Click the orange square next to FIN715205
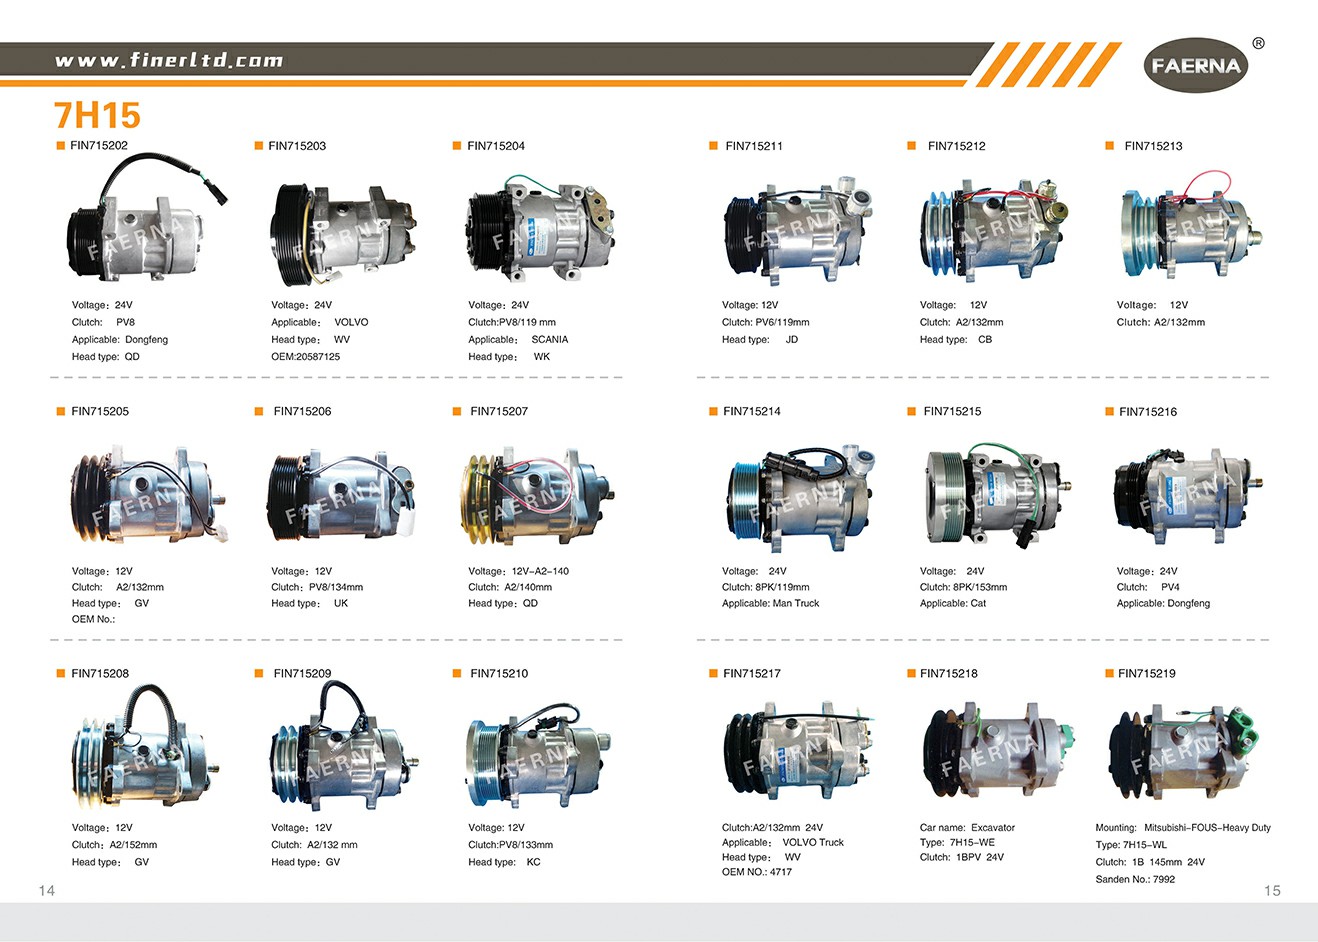The height and width of the screenshot is (942, 1318). tap(60, 411)
